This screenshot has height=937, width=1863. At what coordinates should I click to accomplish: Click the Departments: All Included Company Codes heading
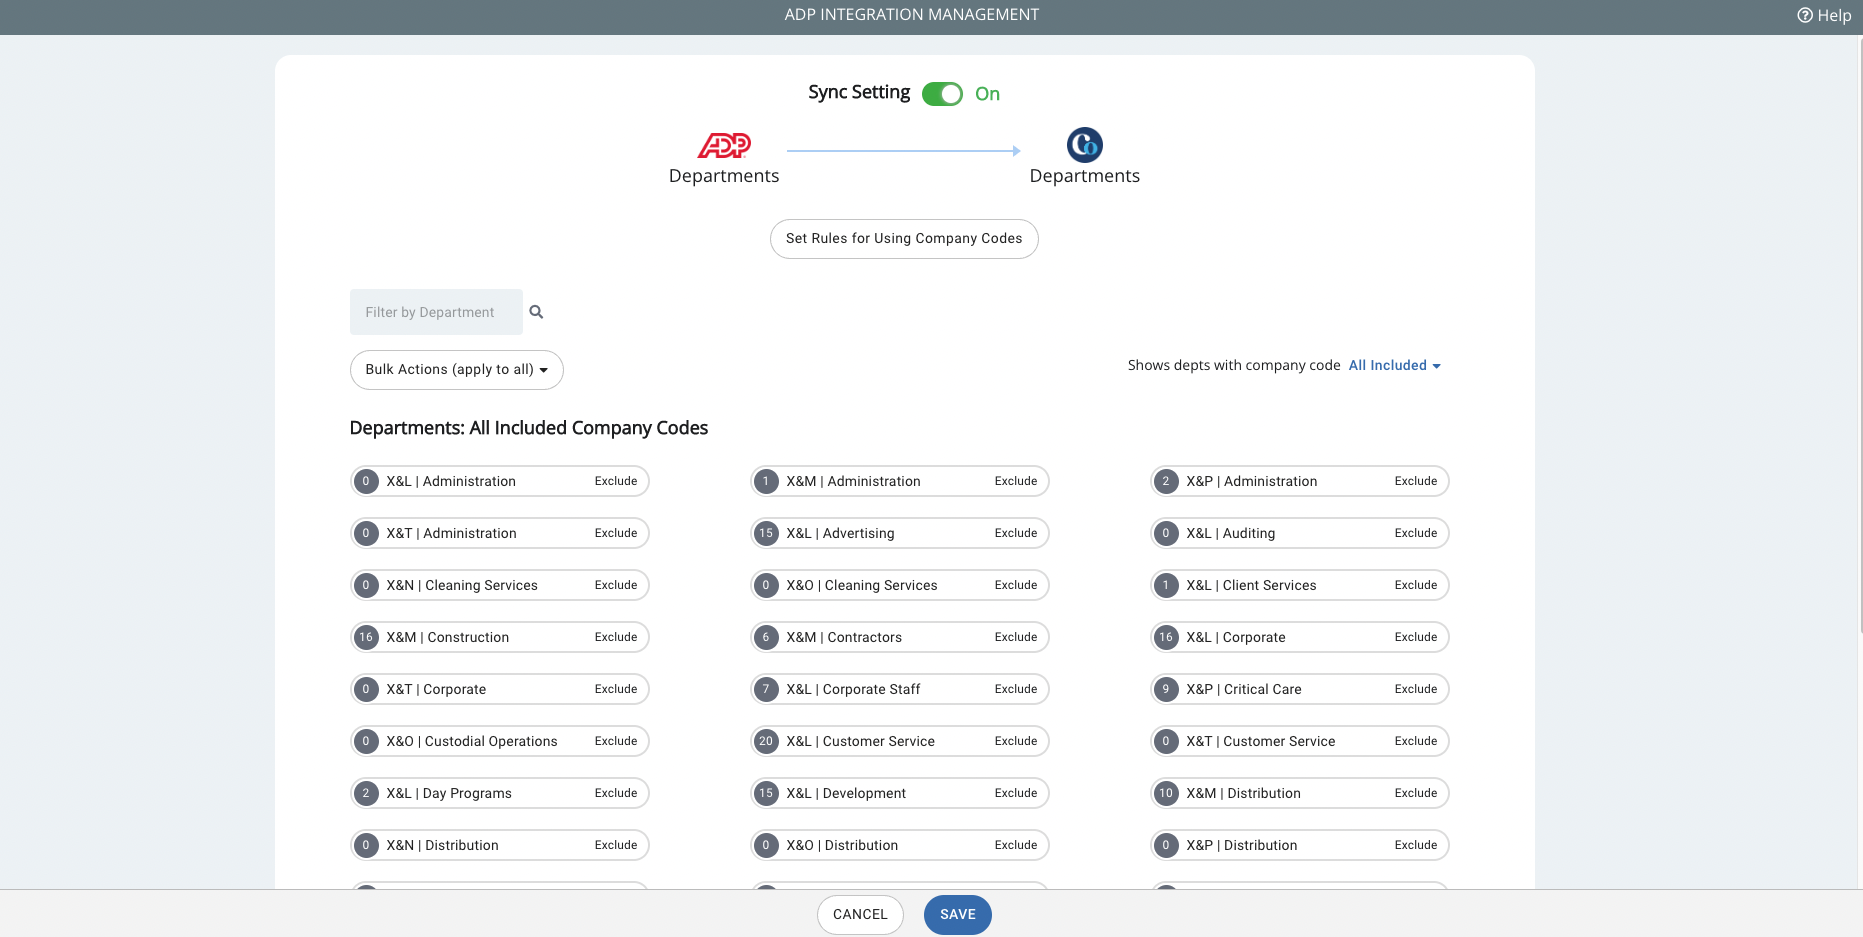click(x=529, y=428)
